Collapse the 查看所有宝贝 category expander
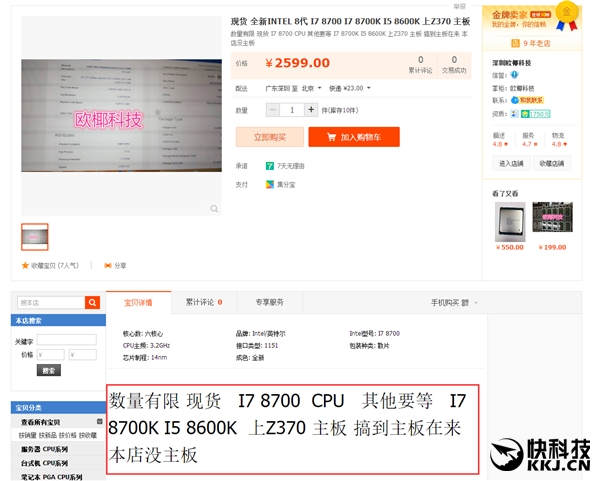The image size is (600, 481). coord(99,421)
